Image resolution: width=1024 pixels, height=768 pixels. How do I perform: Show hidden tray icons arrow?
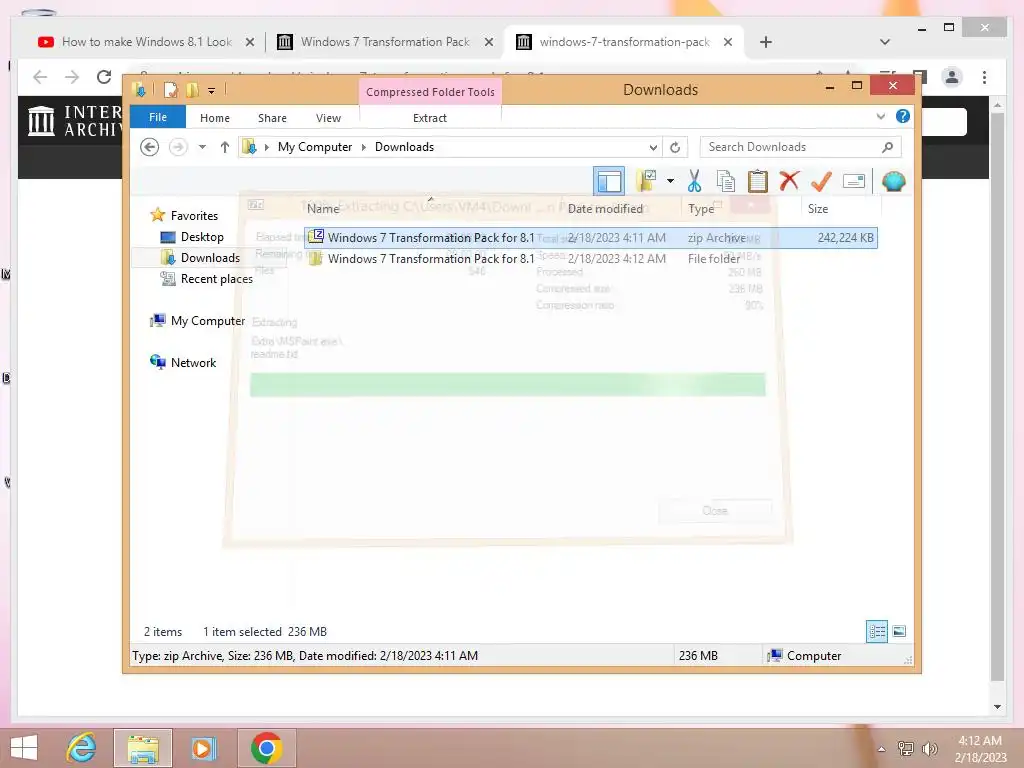[x=881, y=749]
